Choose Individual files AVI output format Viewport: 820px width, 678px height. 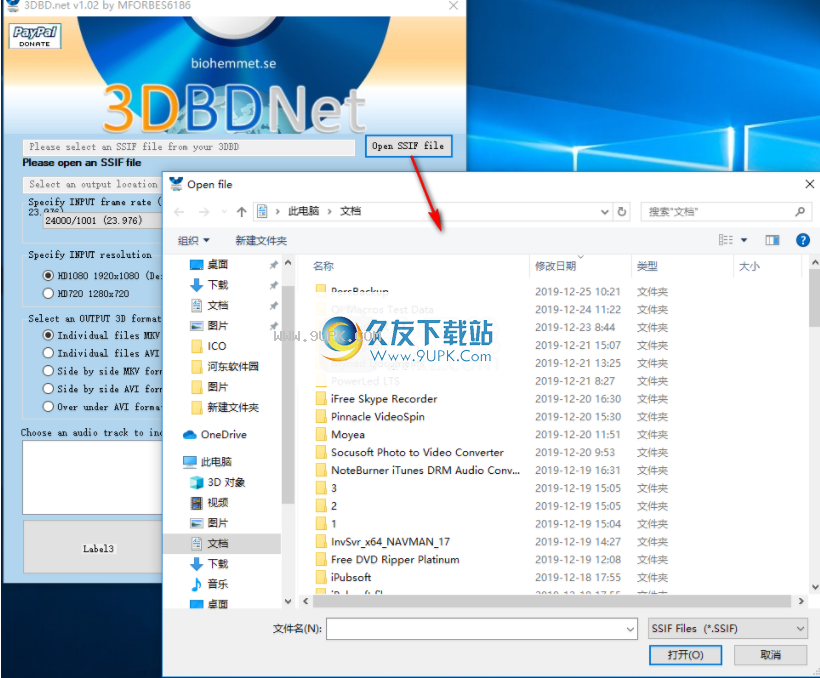click(x=48, y=353)
